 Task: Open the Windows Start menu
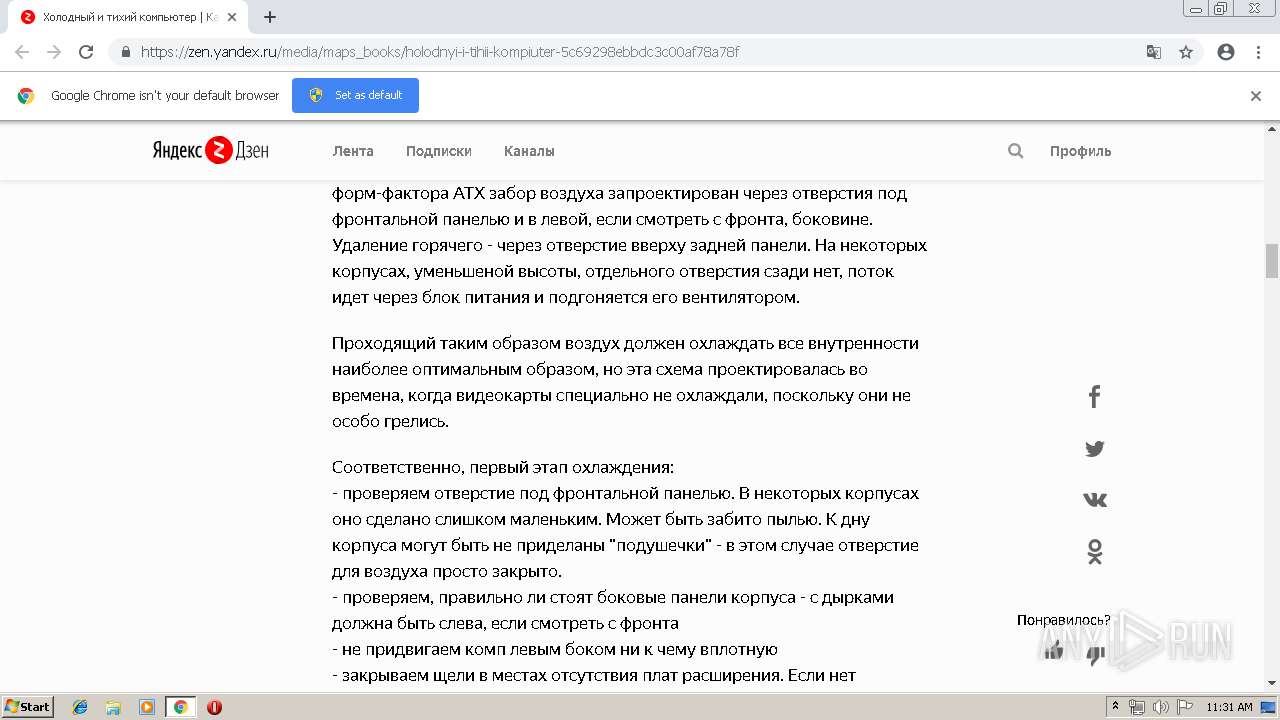tap(28, 706)
